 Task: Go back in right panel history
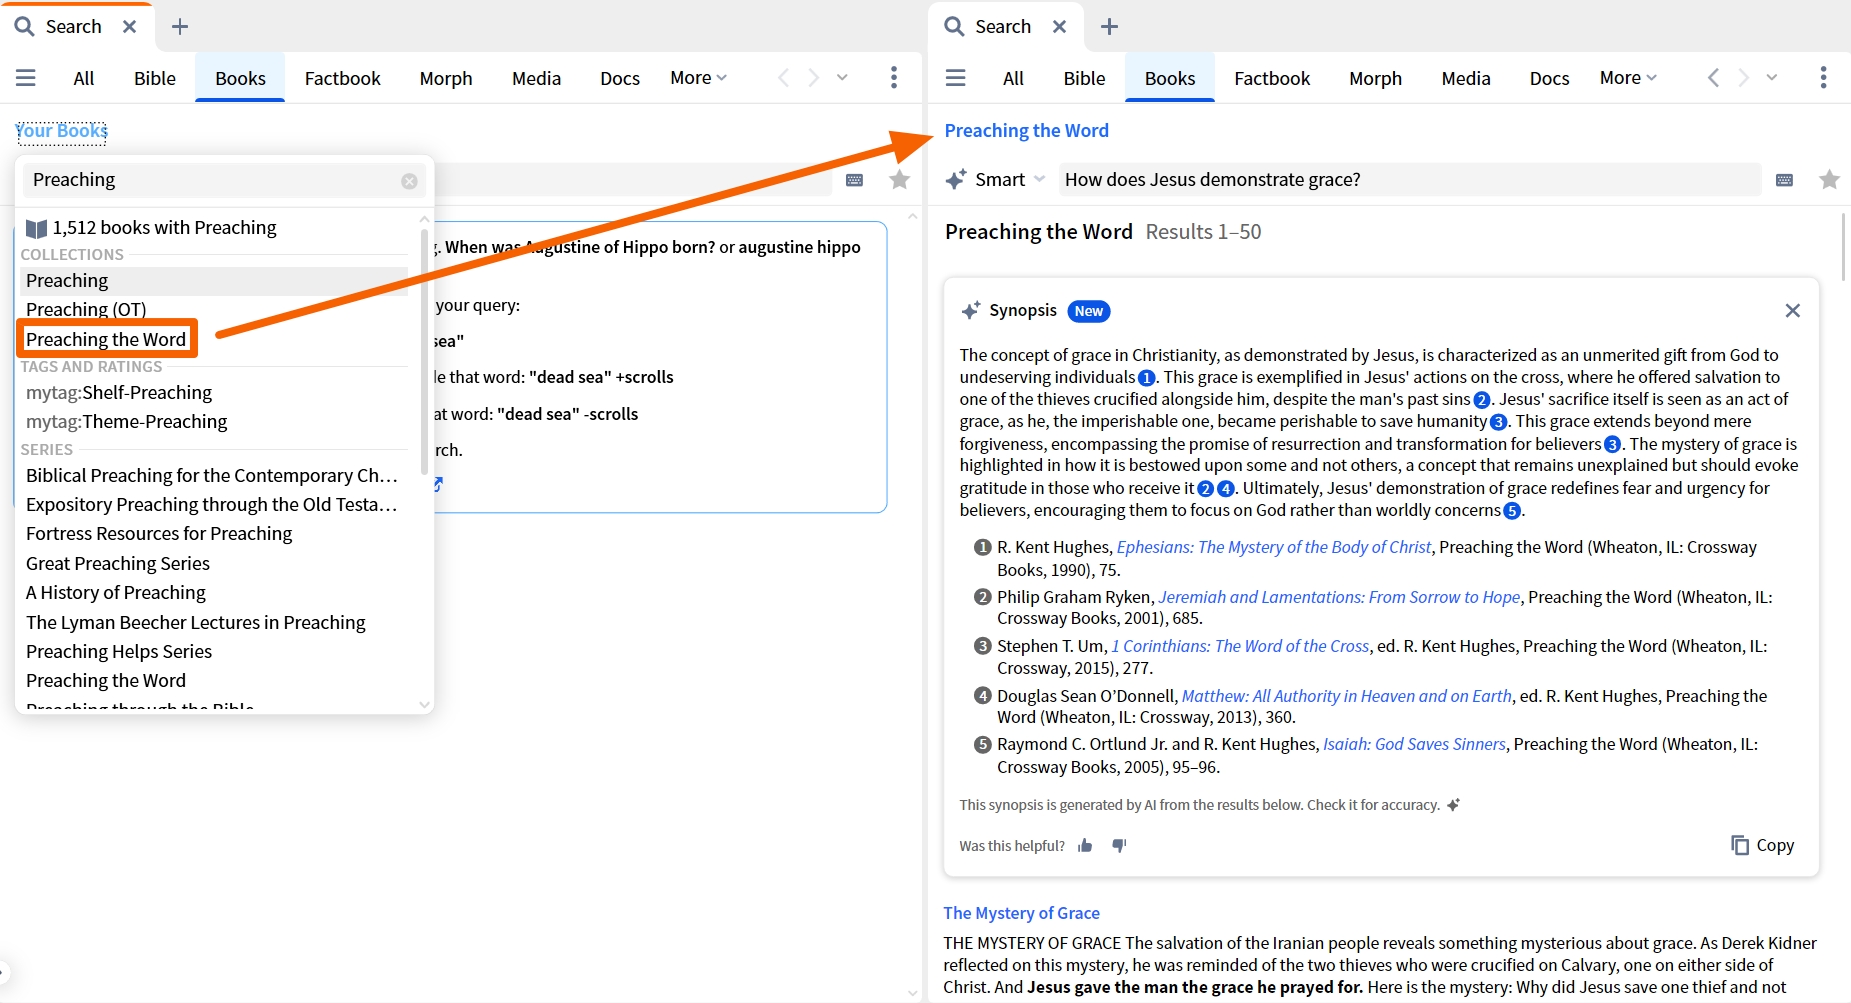click(x=1714, y=78)
